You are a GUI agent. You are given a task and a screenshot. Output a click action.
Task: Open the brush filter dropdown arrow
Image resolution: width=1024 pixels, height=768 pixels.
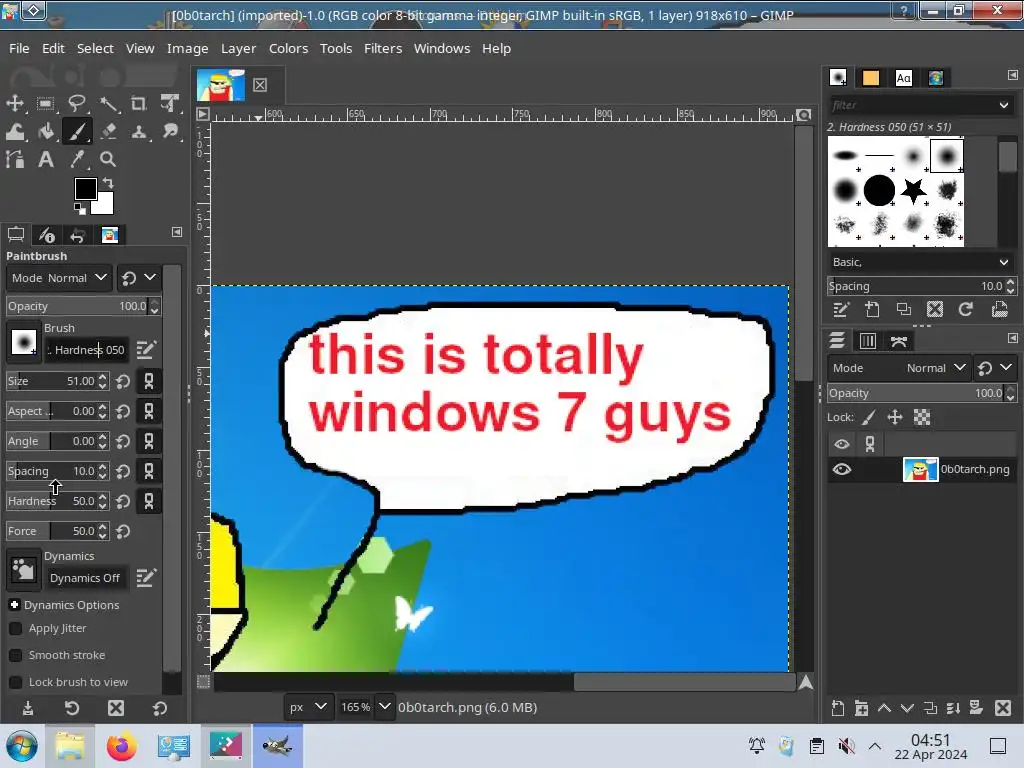(1003, 105)
